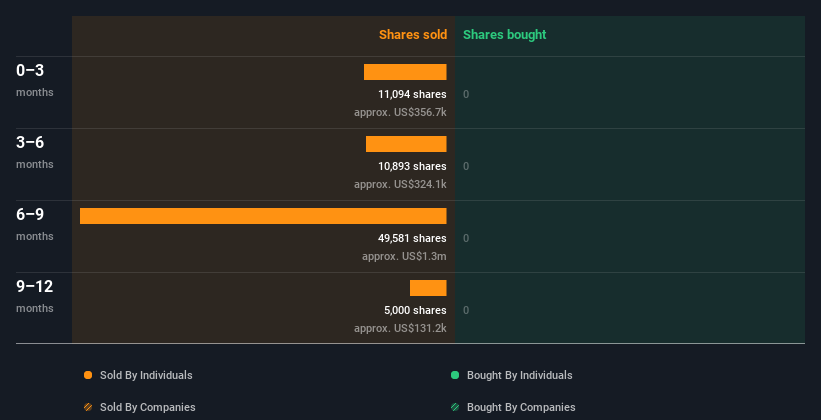This screenshot has width=821, height=420.
Task: Select the 10,893 shares value
Action: click(412, 166)
